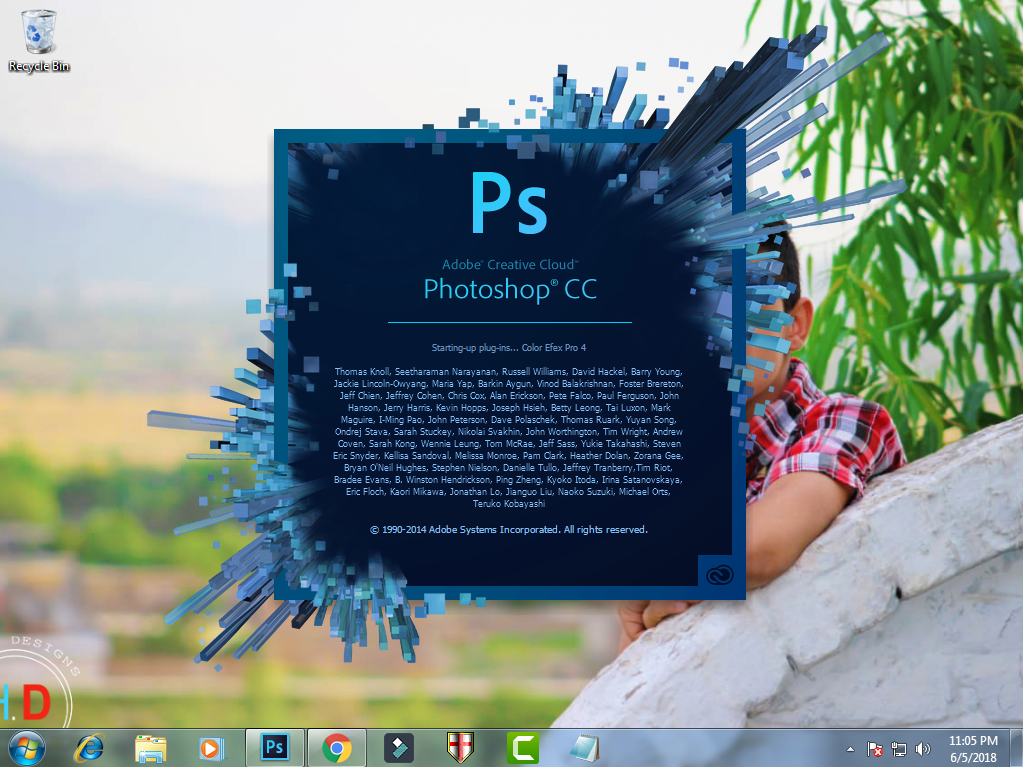This screenshot has width=1023, height=767.
Task: Mute audio via the speaker tray icon
Action: point(921,747)
